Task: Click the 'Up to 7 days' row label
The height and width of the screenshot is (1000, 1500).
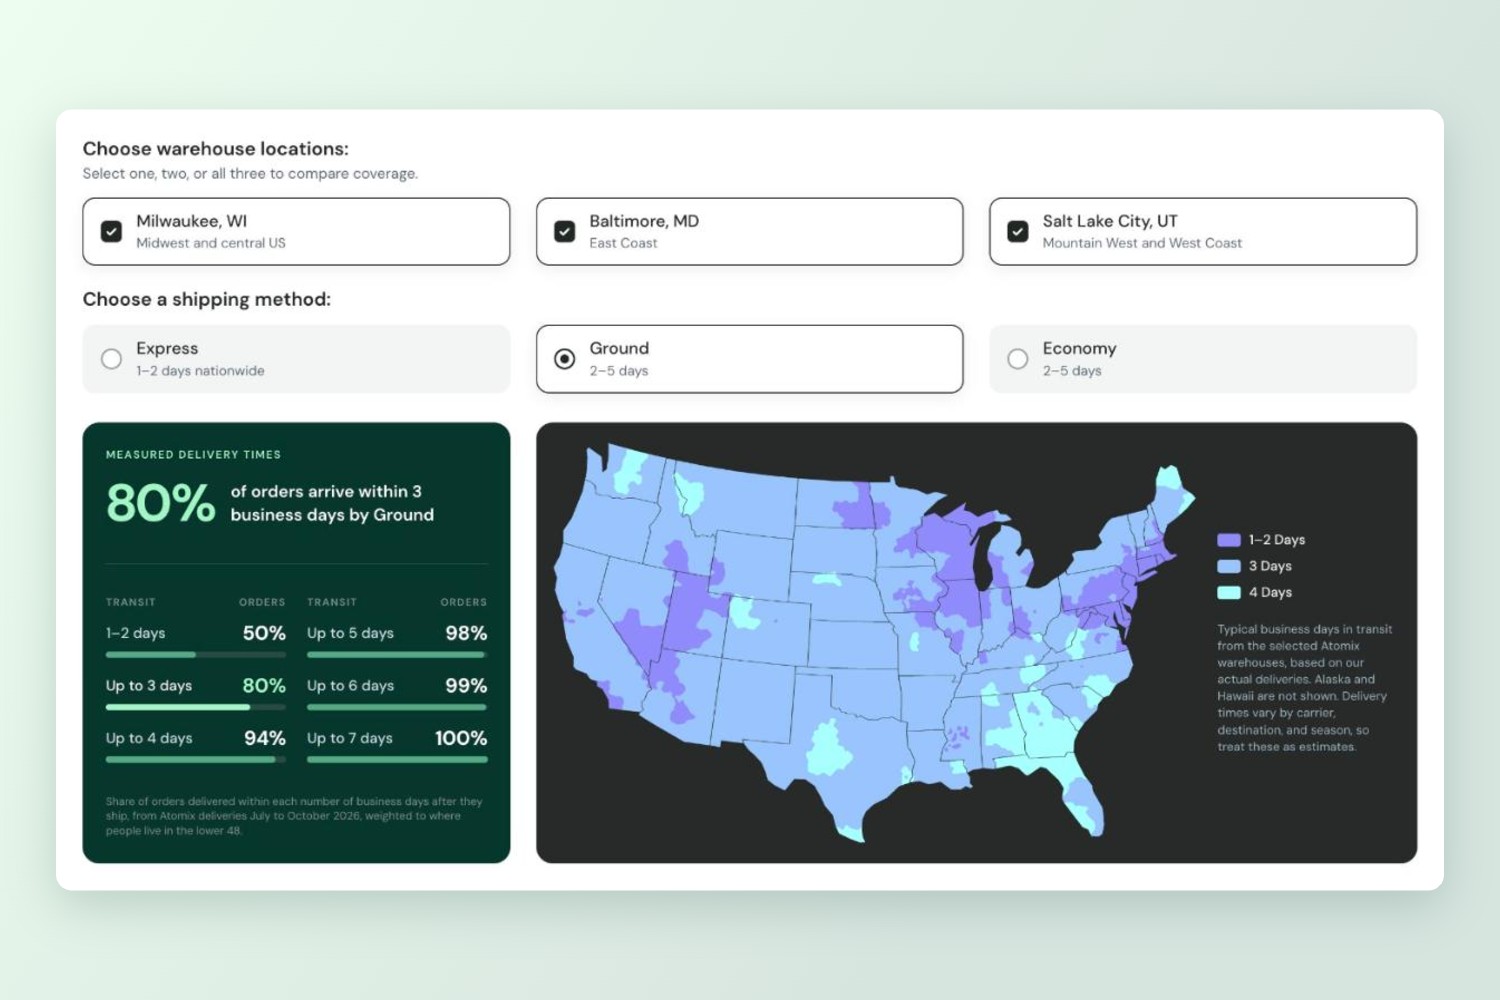Action: [x=350, y=738]
